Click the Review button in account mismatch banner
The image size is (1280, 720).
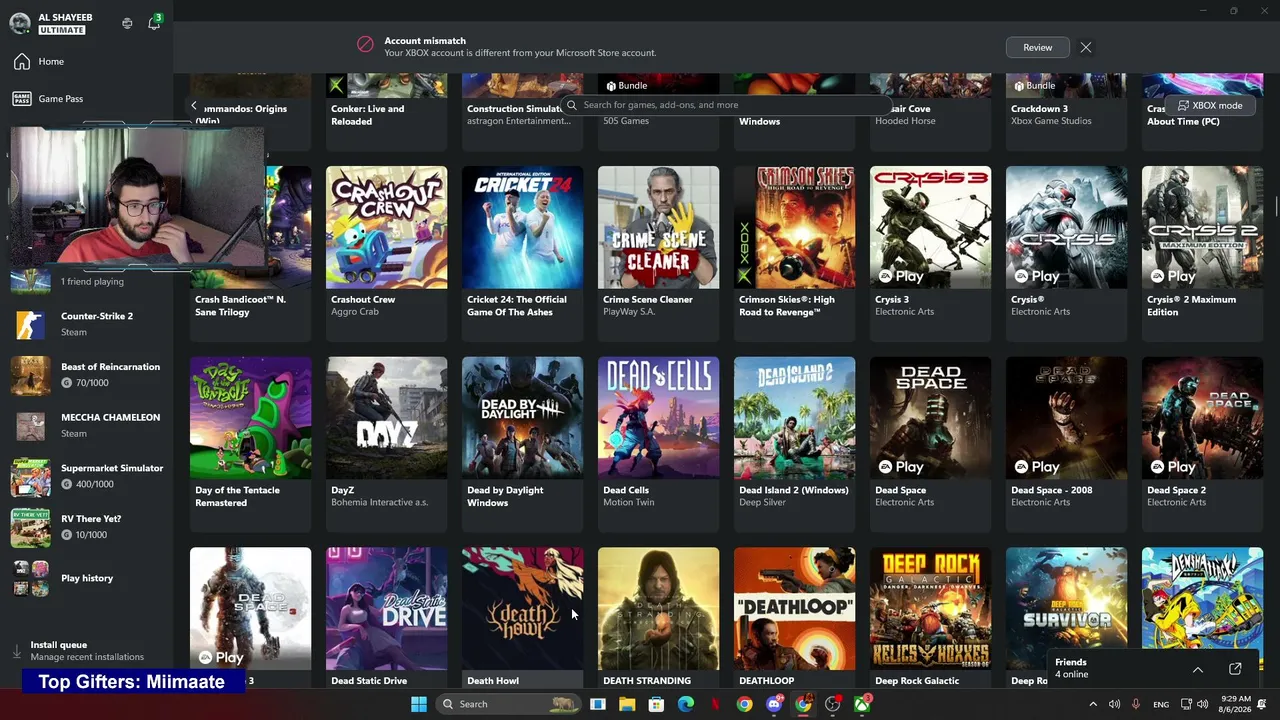pos(1038,47)
